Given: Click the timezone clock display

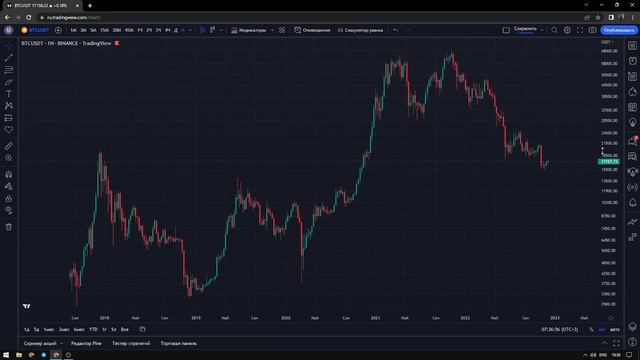Looking at the screenshot, I should point(560,329).
